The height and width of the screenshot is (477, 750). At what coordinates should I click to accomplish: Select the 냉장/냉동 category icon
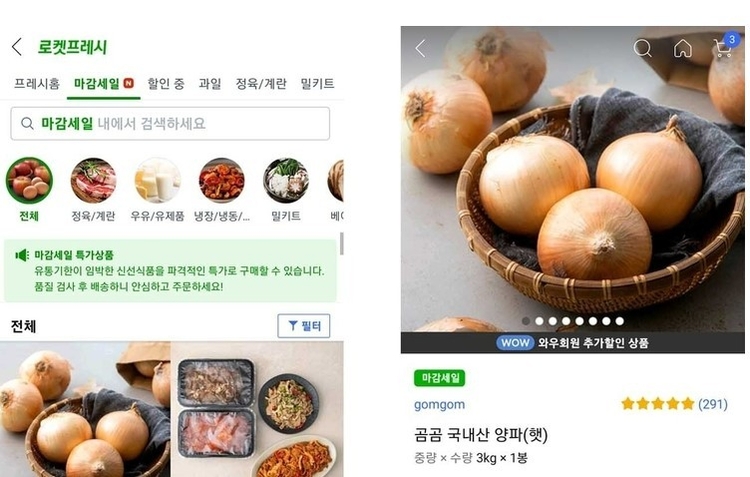click(x=221, y=180)
